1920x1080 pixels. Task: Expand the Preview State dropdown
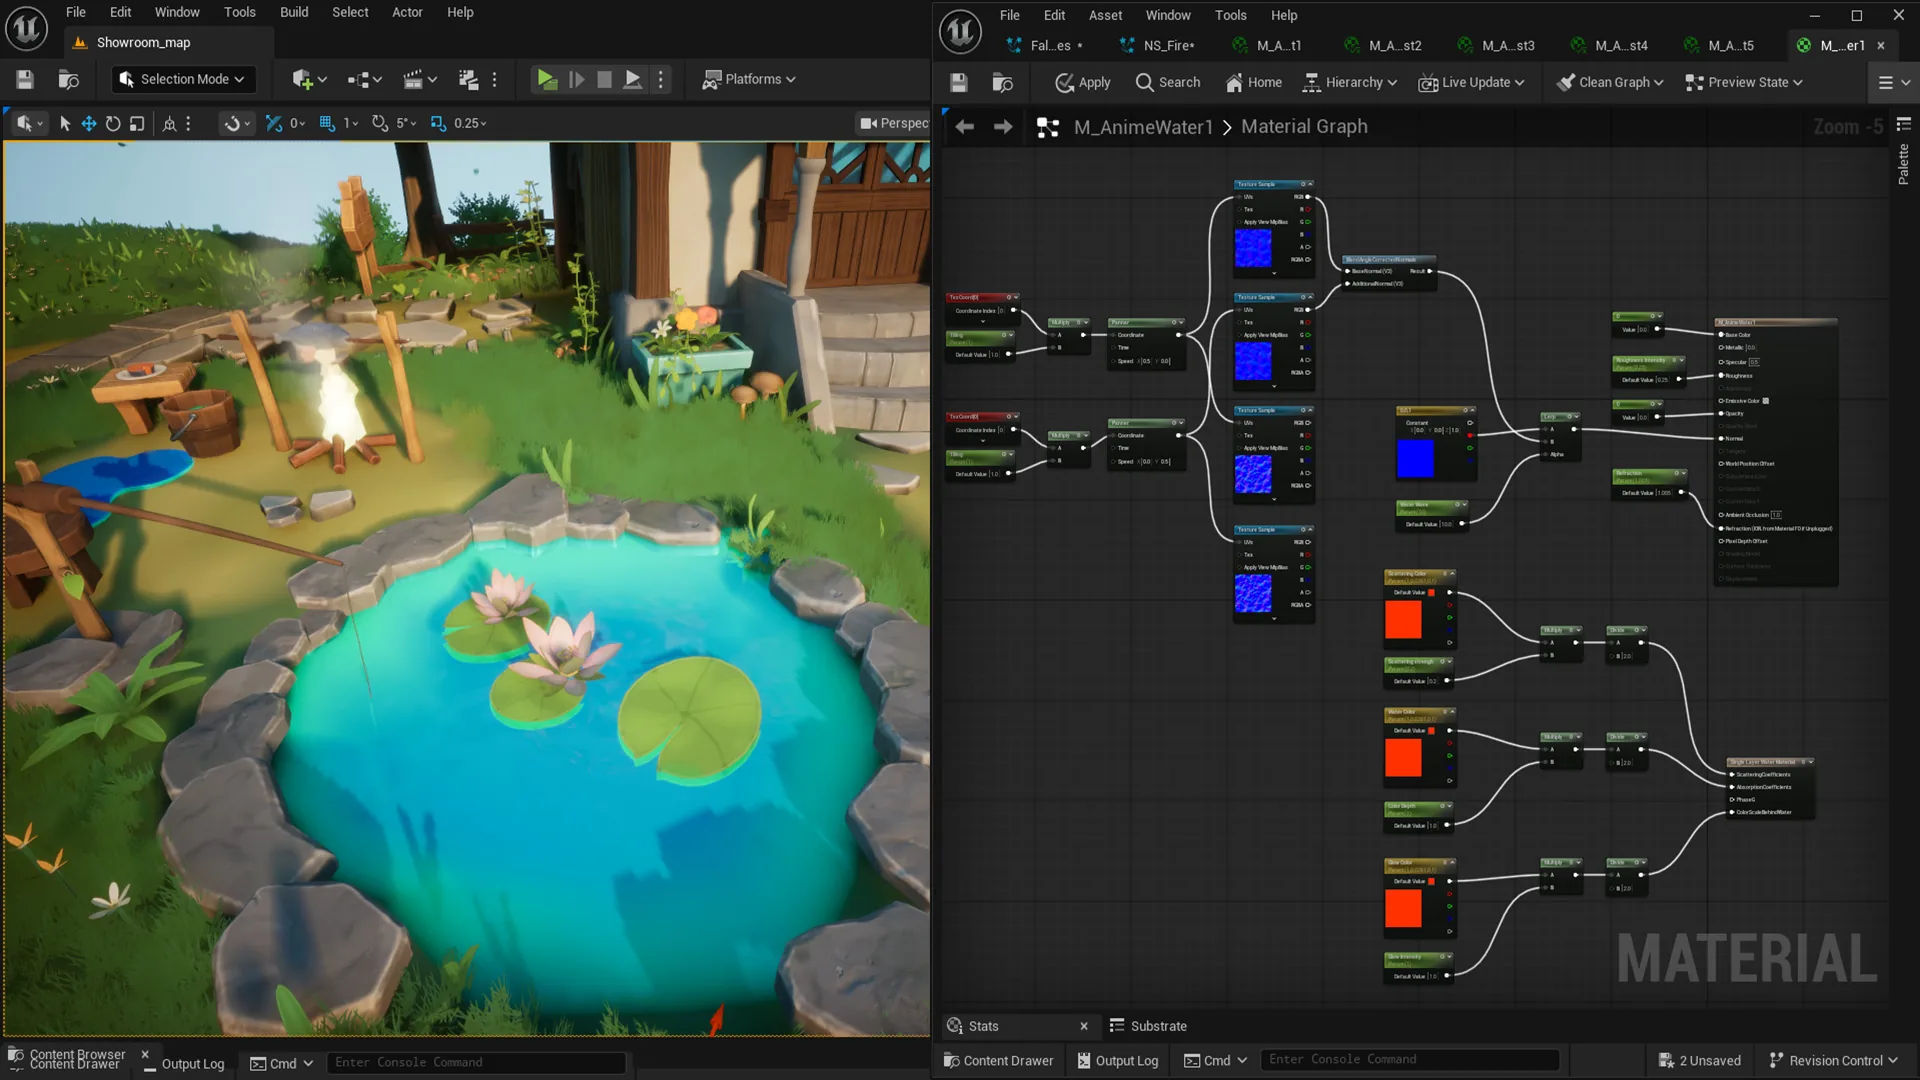[1744, 82]
